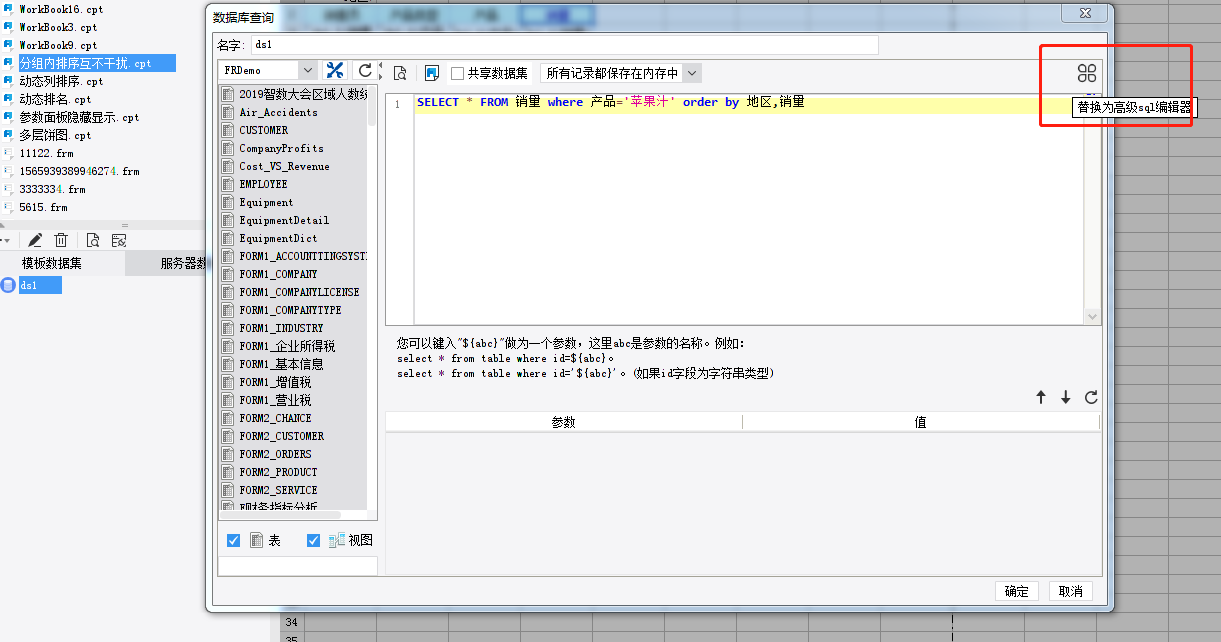
Task: Select the FORM1_营业税 table
Action: point(275,400)
